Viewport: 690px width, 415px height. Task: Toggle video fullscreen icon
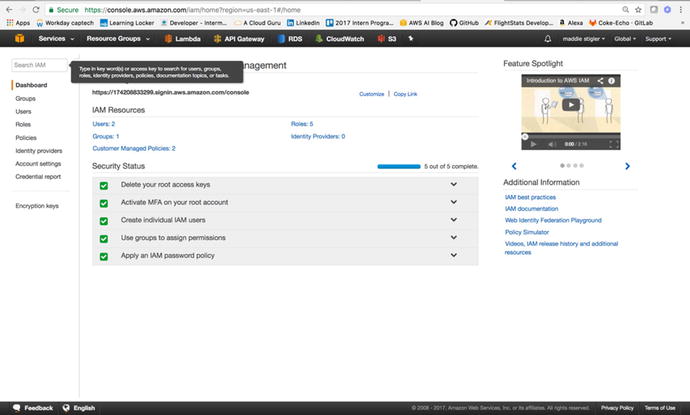coord(611,144)
